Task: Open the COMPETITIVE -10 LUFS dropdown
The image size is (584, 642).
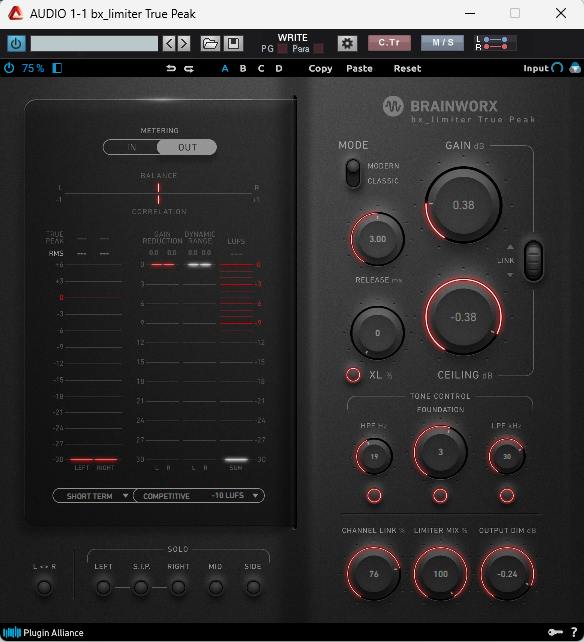Action: [x=199, y=496]
